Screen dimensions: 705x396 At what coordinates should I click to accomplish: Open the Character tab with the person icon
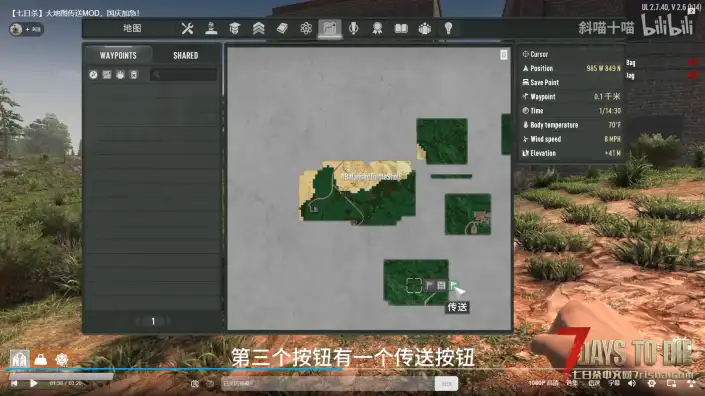(x=211, y=28)
